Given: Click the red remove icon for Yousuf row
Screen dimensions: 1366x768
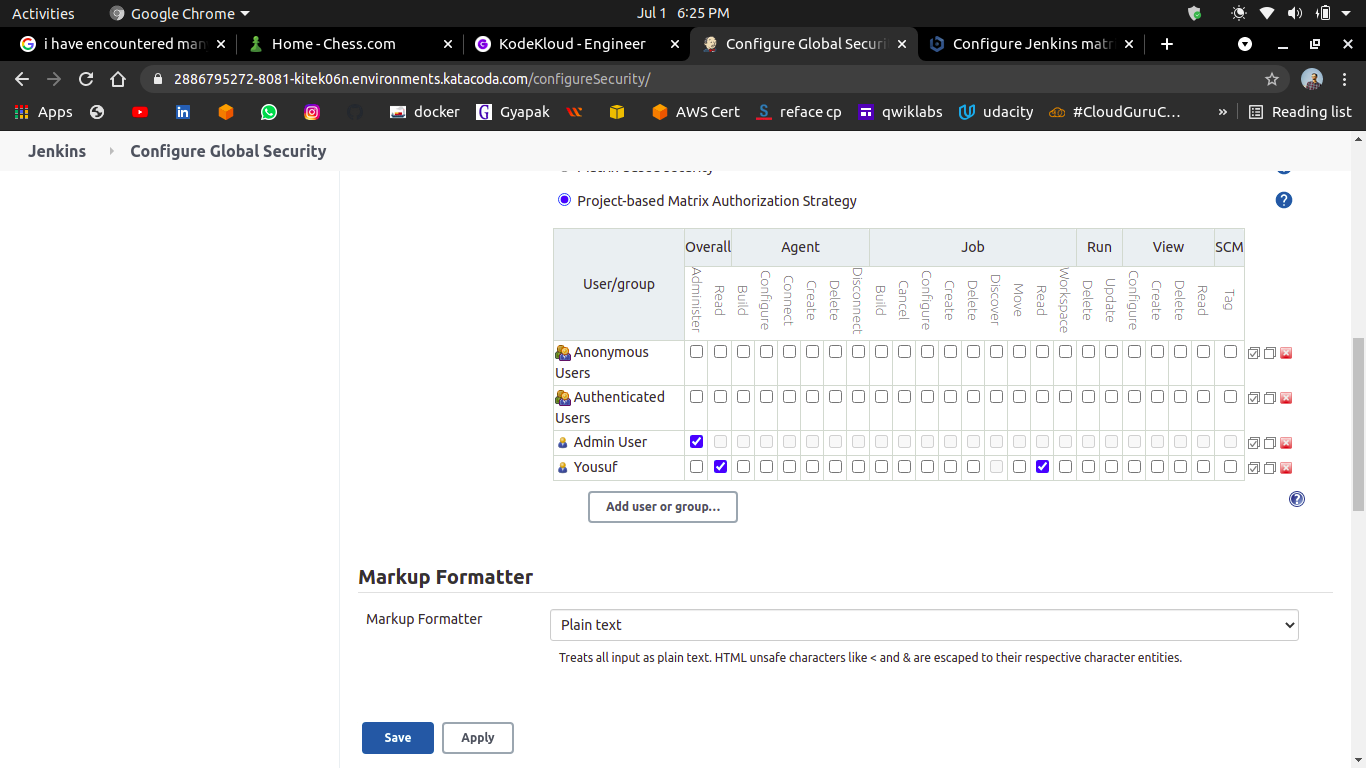Looking at the screenshot, I should [1286, 468].
